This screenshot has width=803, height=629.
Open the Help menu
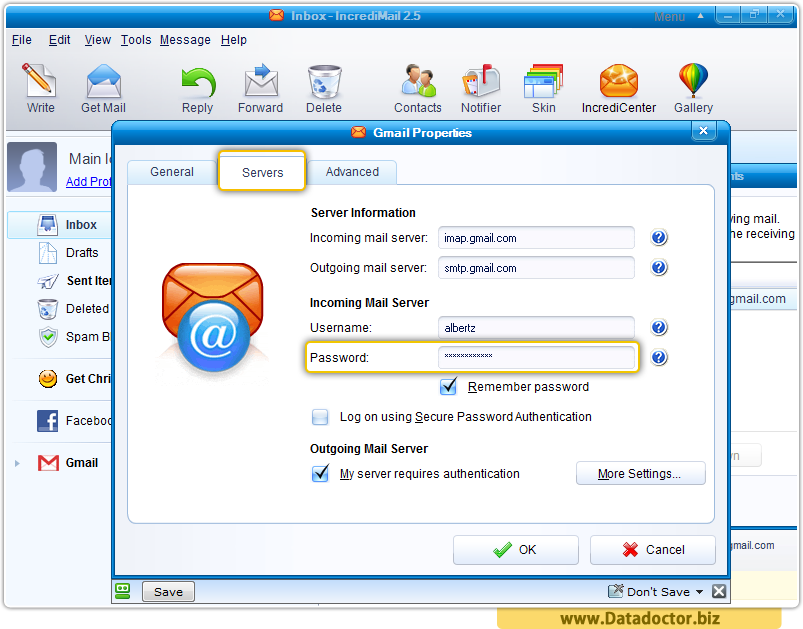234,40
